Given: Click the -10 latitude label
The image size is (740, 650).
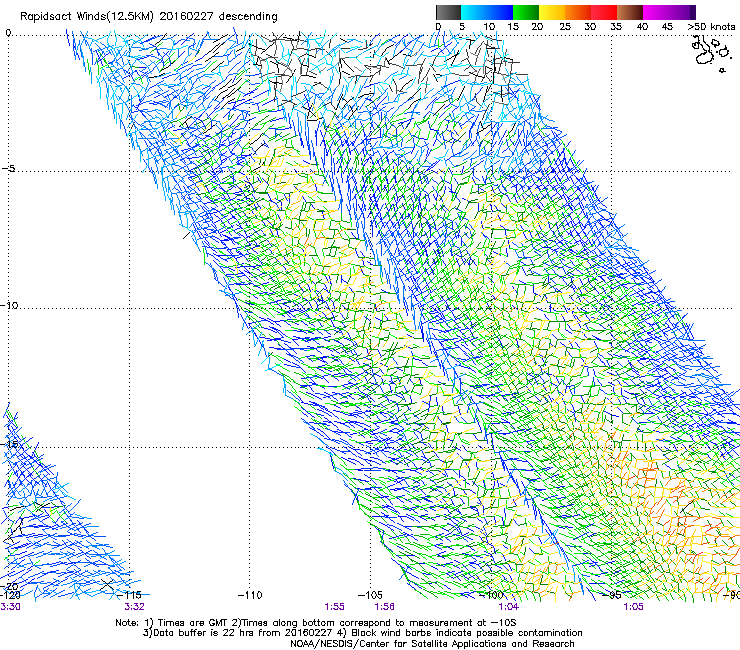Looking at the screenshot, I should pos(9,305).
